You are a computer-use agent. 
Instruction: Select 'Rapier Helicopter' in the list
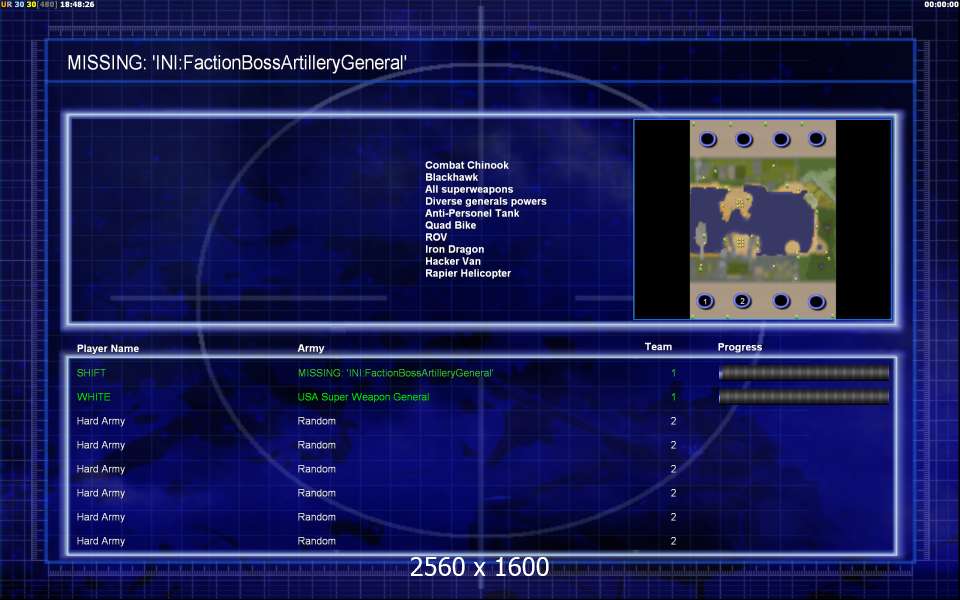(x=468, y=273)
